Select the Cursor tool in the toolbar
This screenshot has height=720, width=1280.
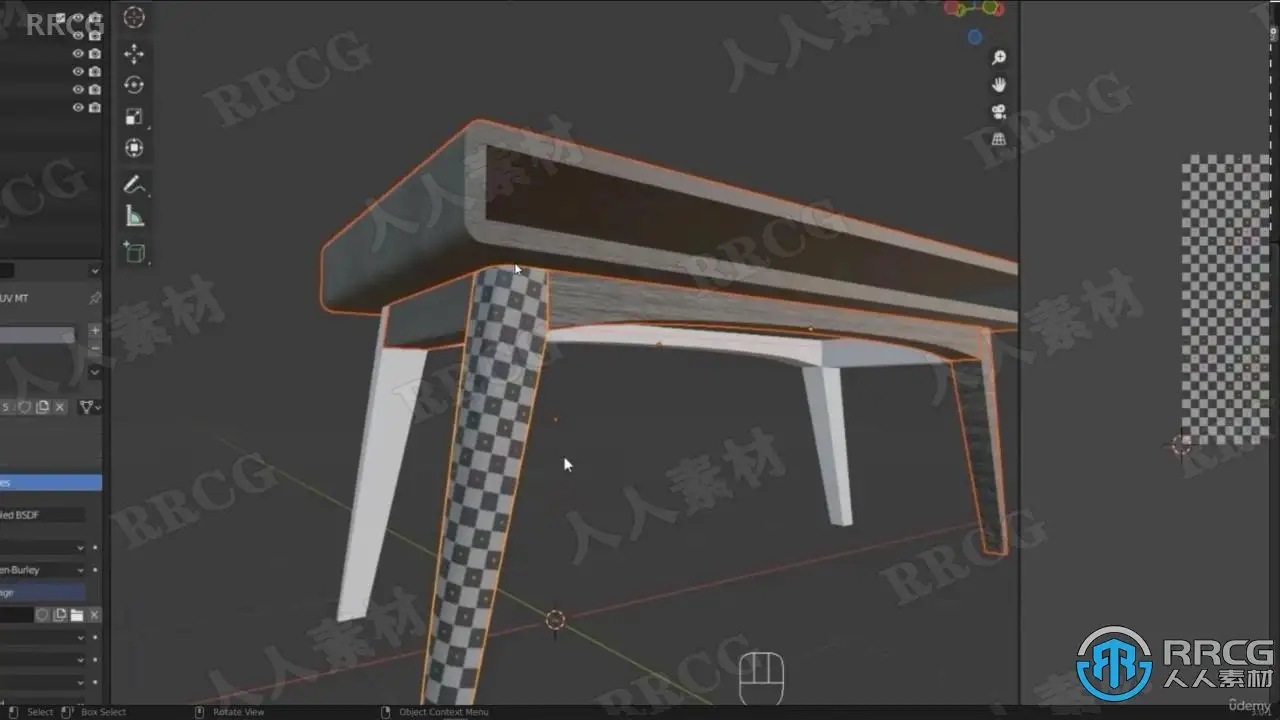(x=134, y=17)
